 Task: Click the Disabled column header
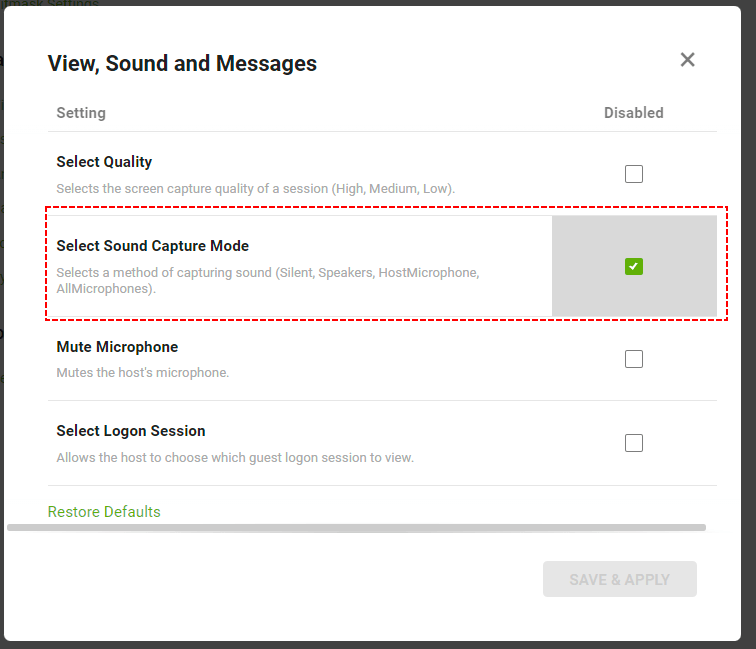coord(633,113)
